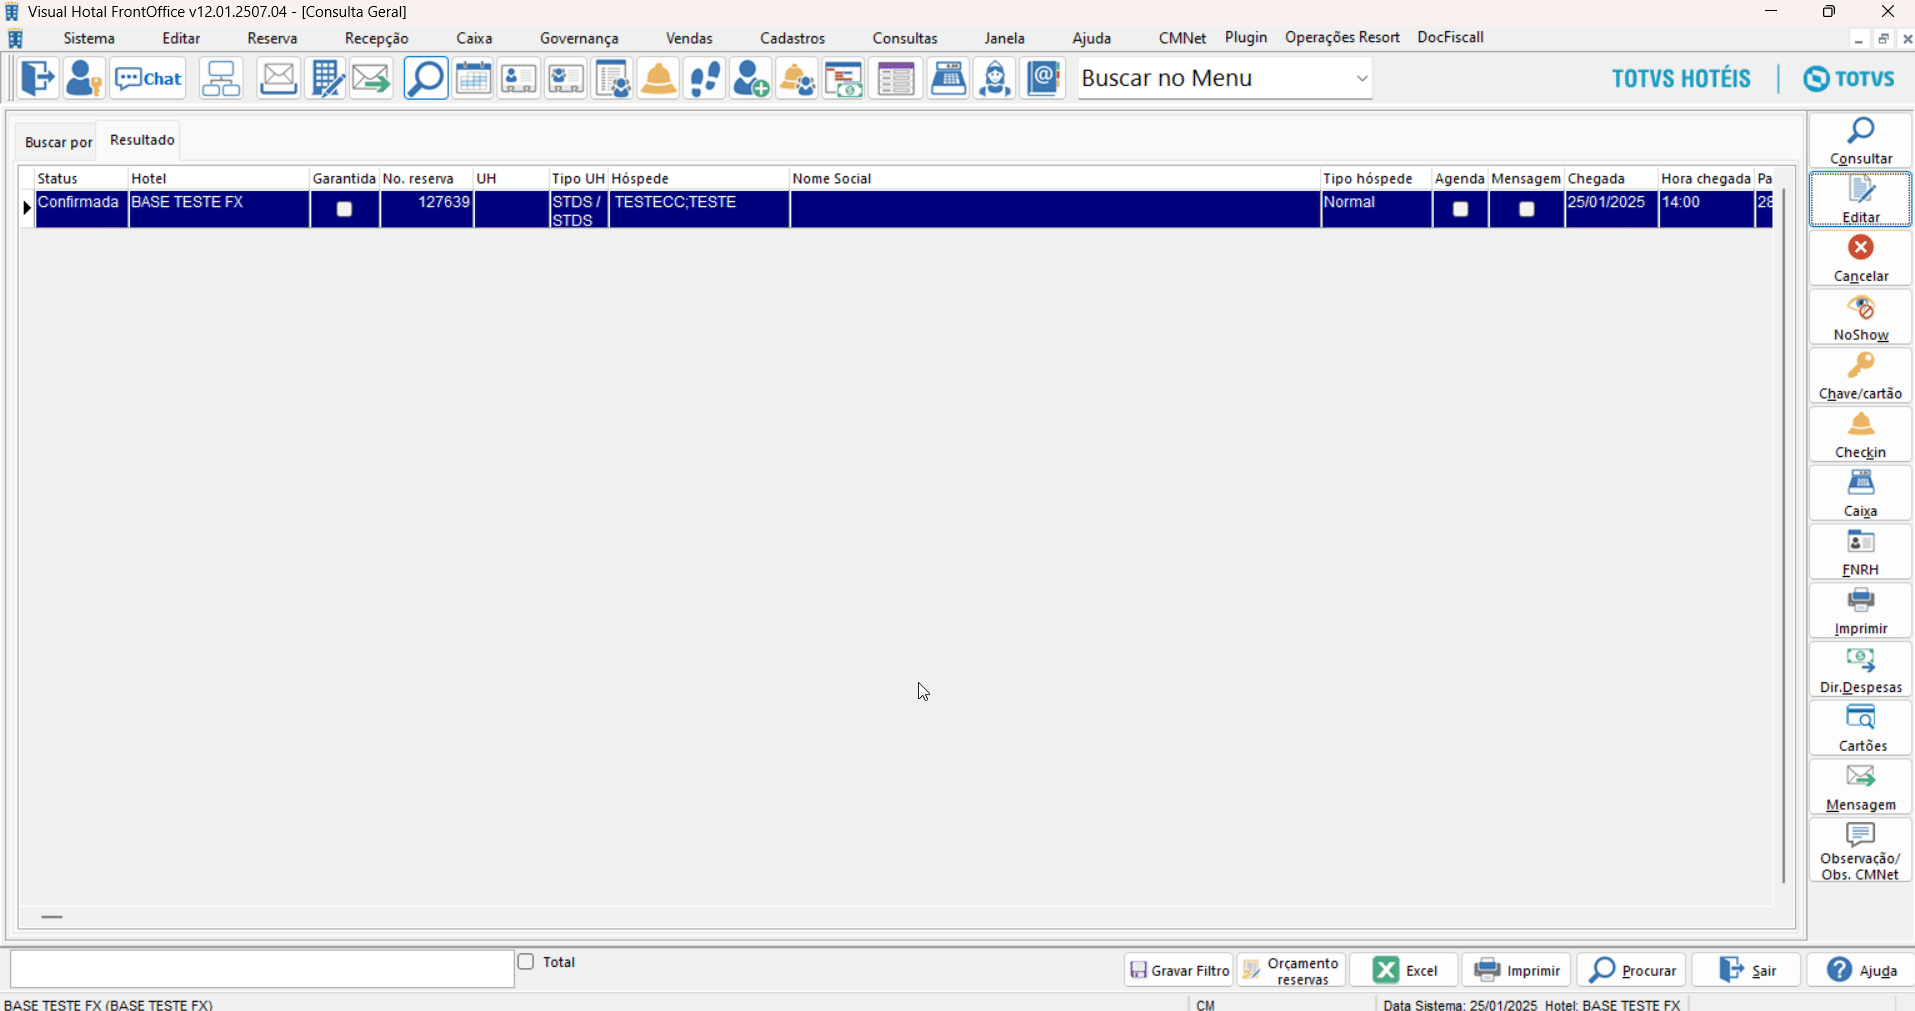Open the Governança menu
The image size is (1915, 1011).
point(579,38)
